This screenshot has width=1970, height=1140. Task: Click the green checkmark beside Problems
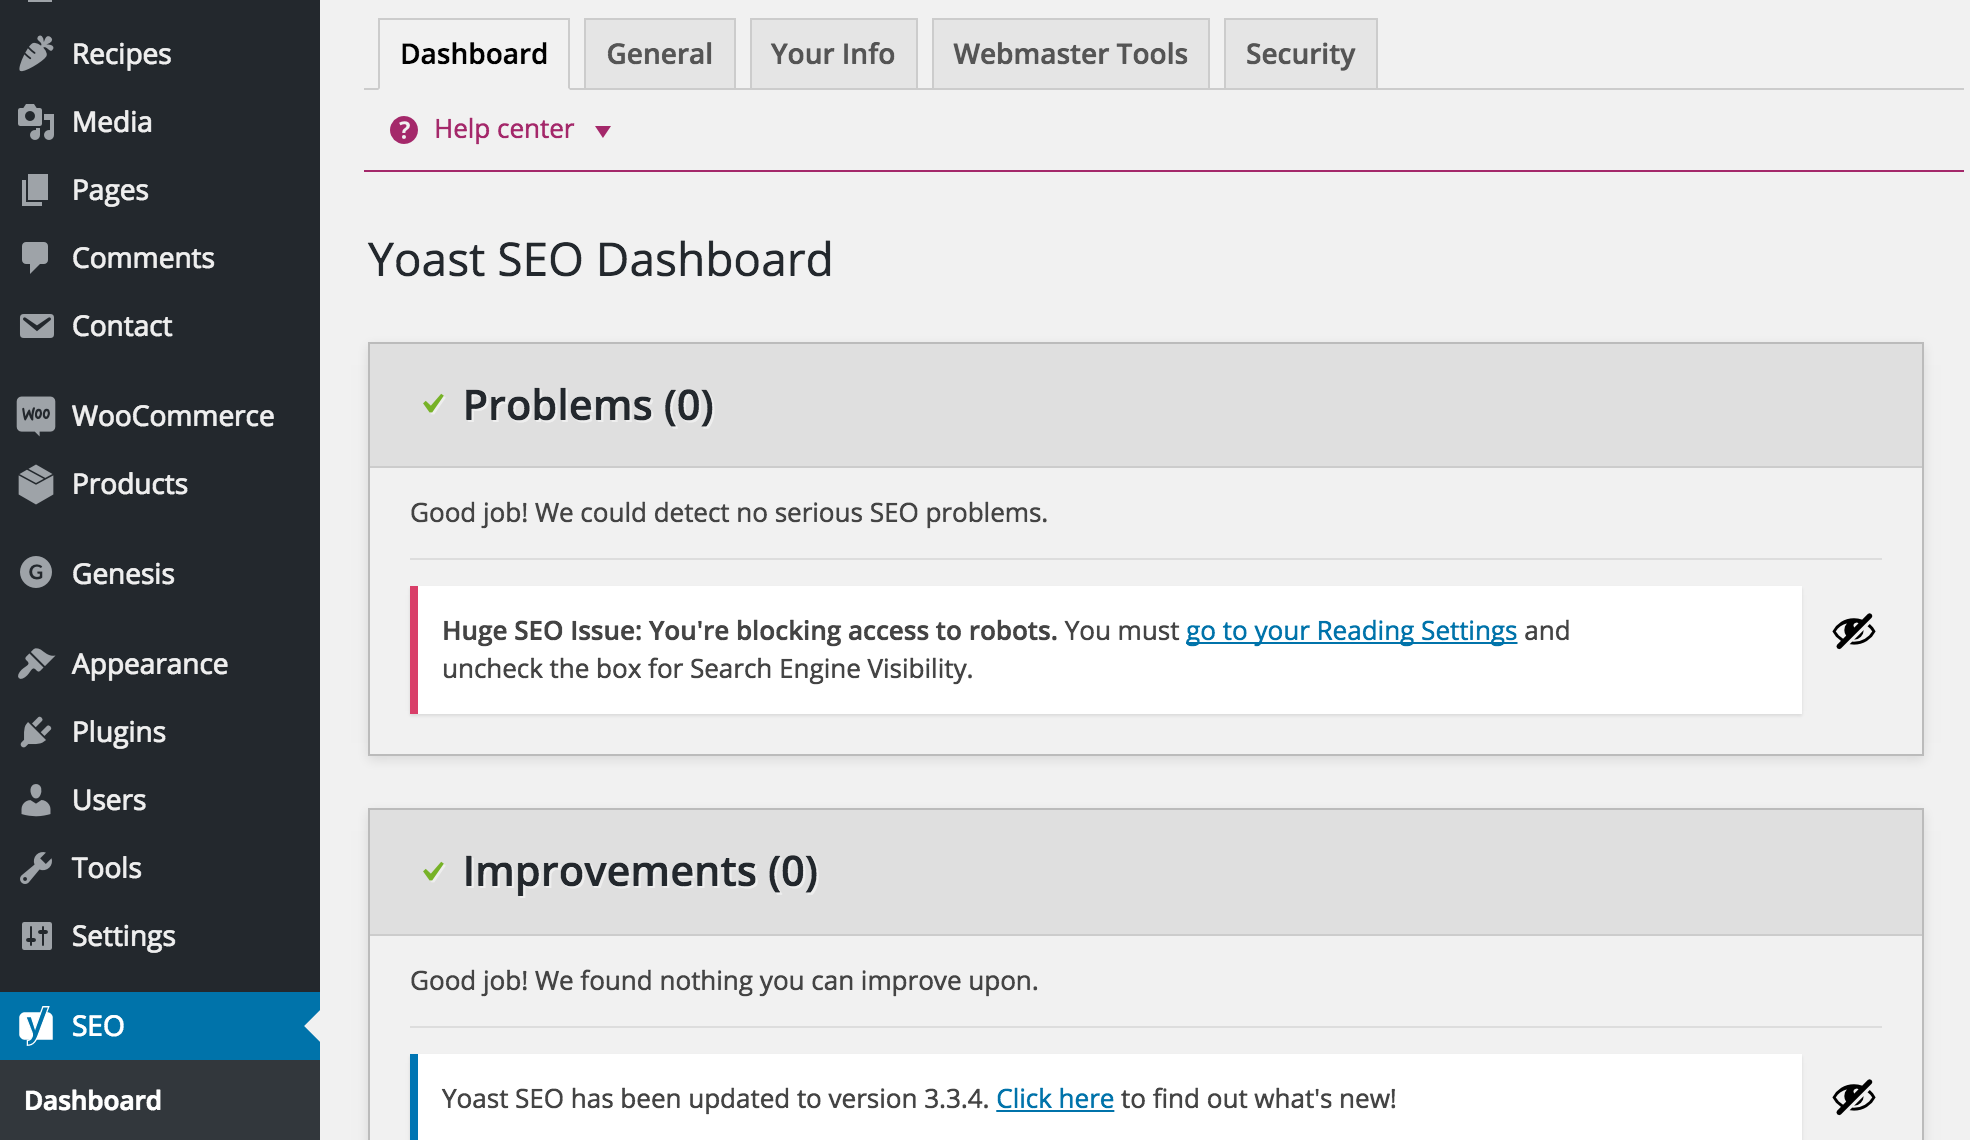pyautogui.click(x=433, y=404)
